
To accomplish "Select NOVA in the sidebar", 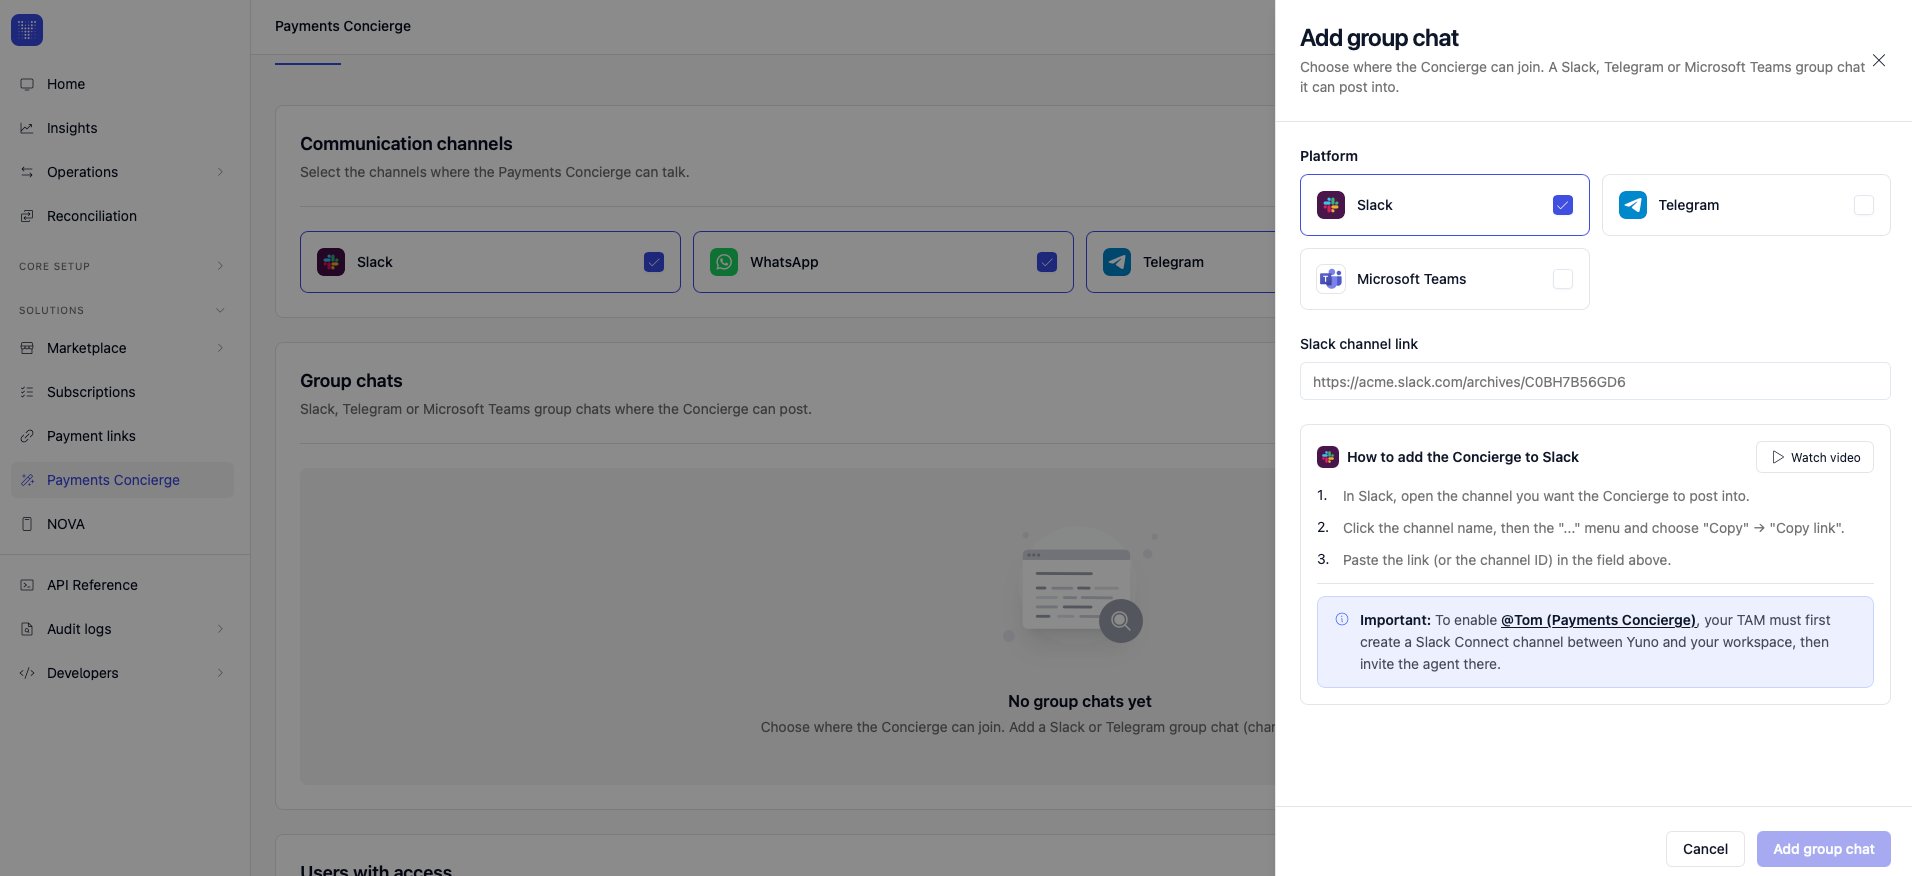I will 122,524.
